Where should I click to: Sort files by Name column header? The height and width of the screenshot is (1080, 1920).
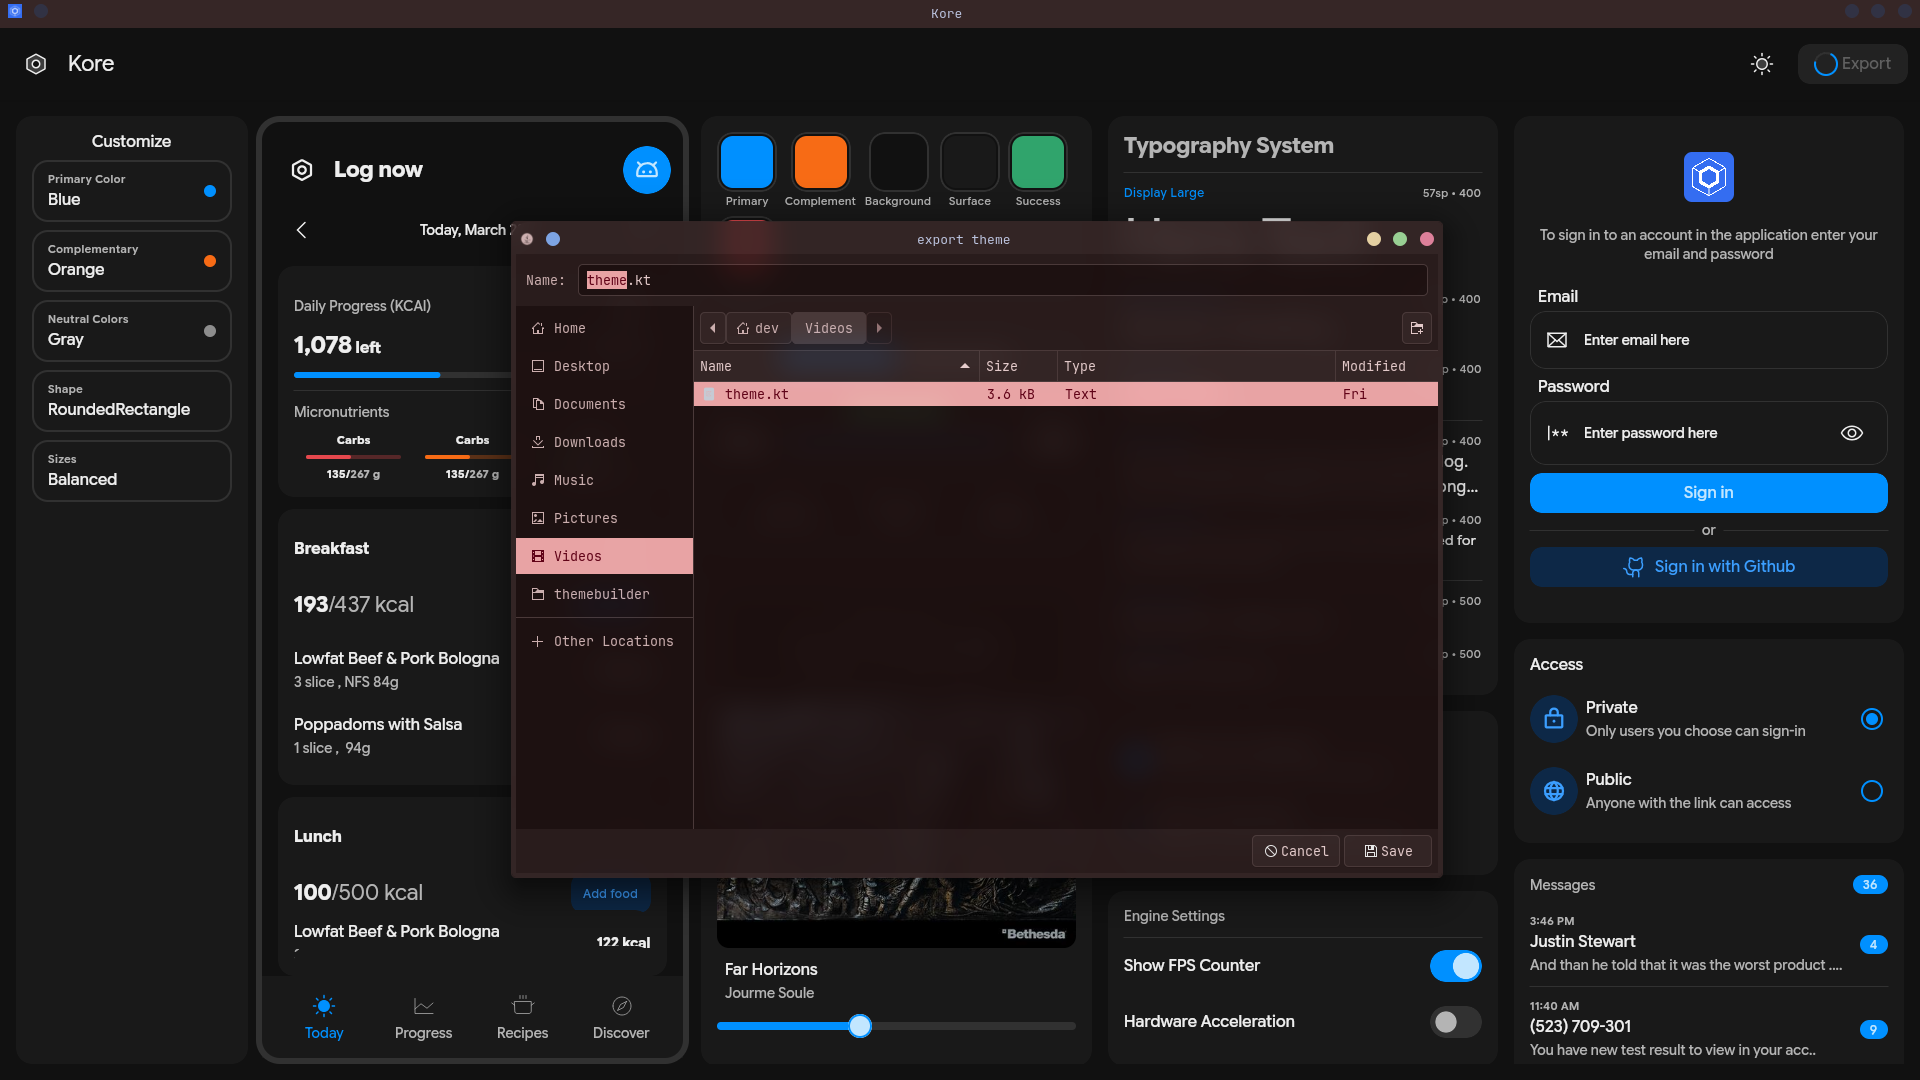click(x=835, y=366)
